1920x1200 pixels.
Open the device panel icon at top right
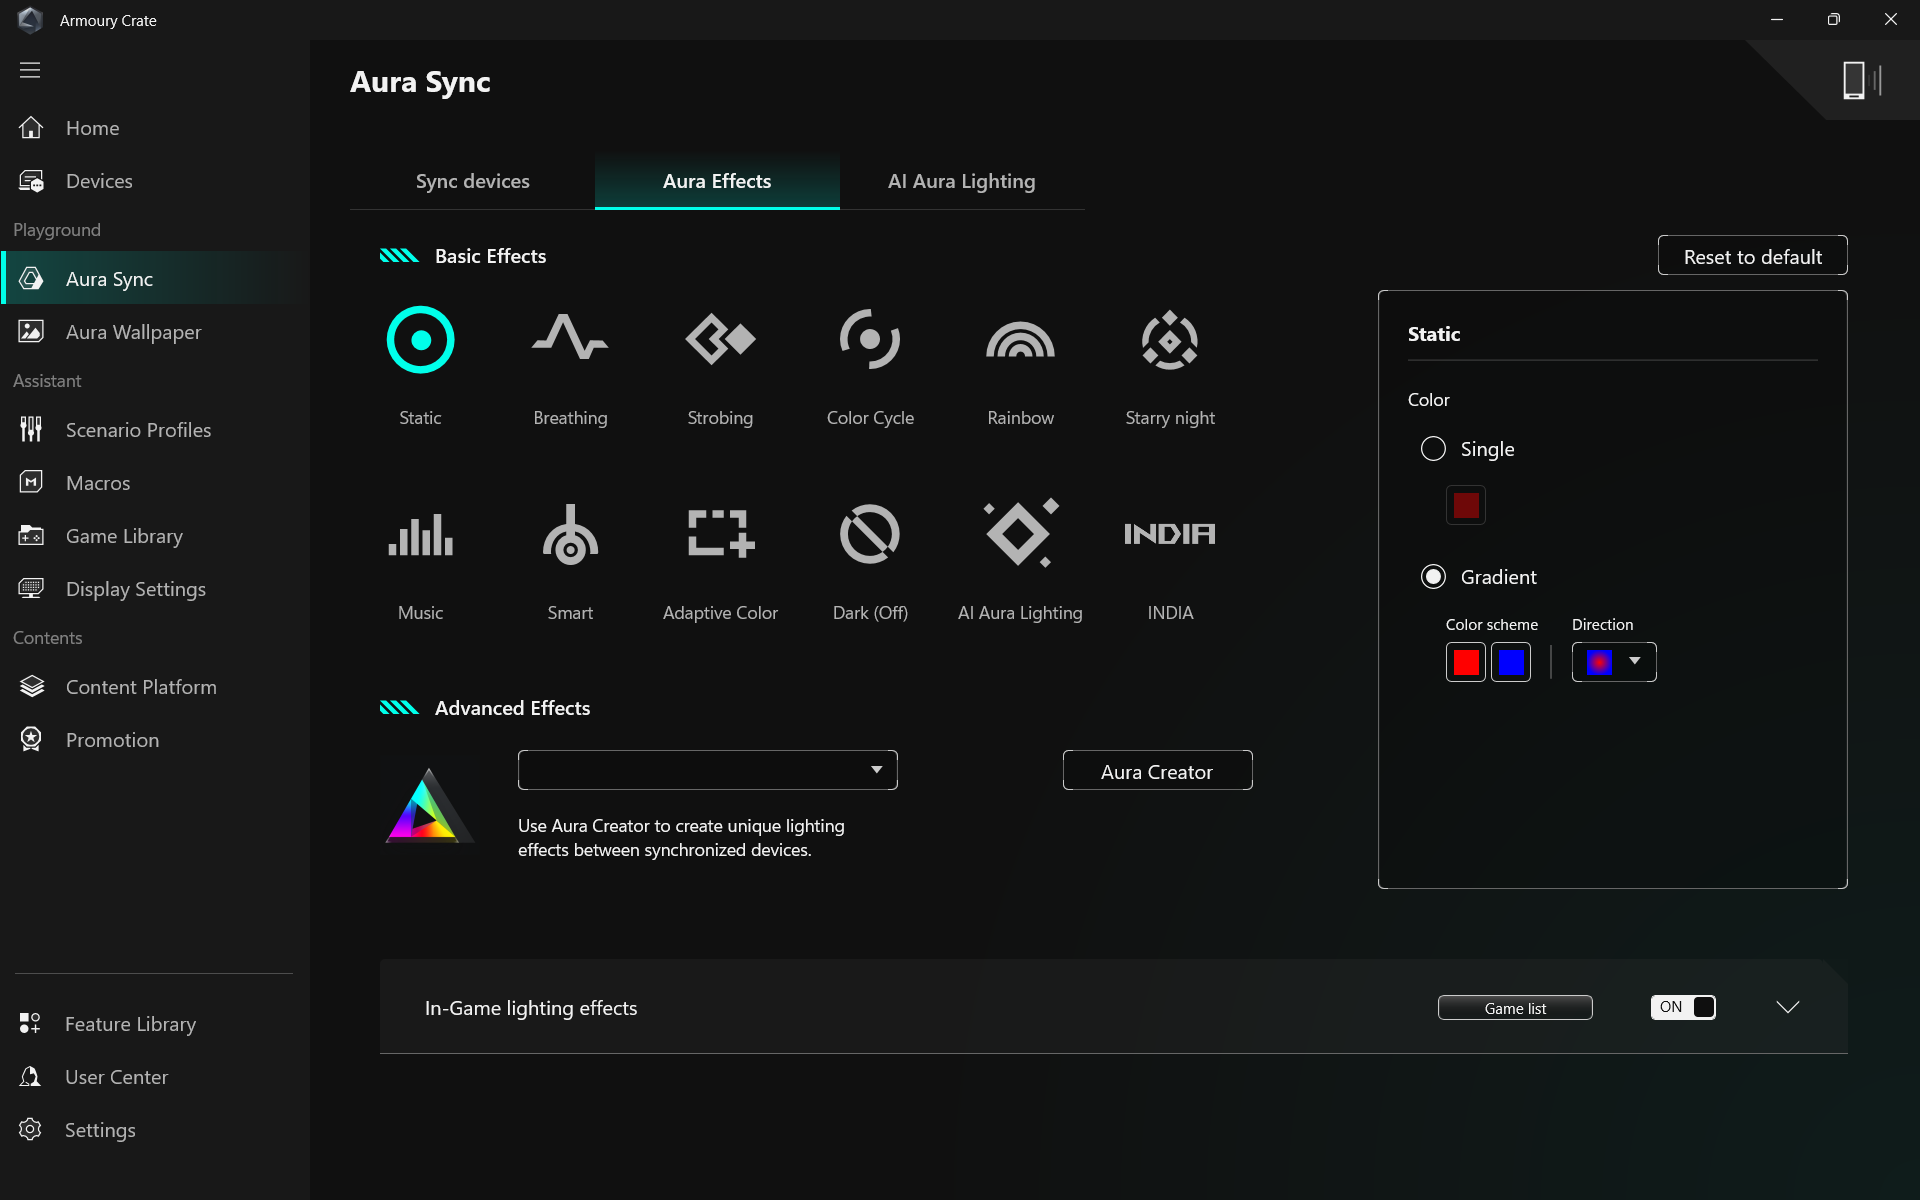(1862, 80)
